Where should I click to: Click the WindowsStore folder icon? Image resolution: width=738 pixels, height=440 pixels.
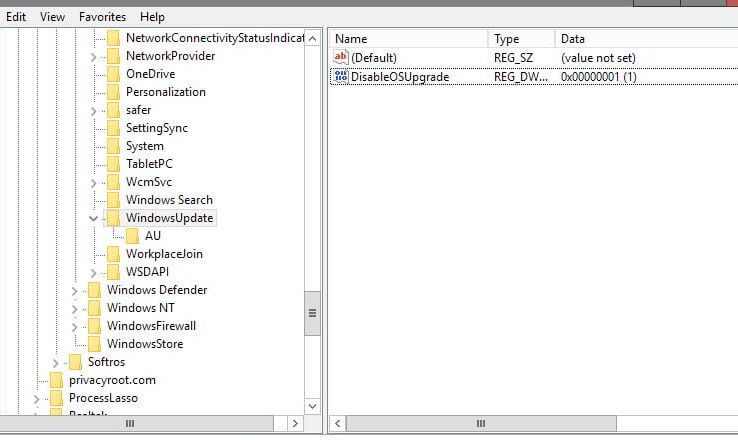94,344
